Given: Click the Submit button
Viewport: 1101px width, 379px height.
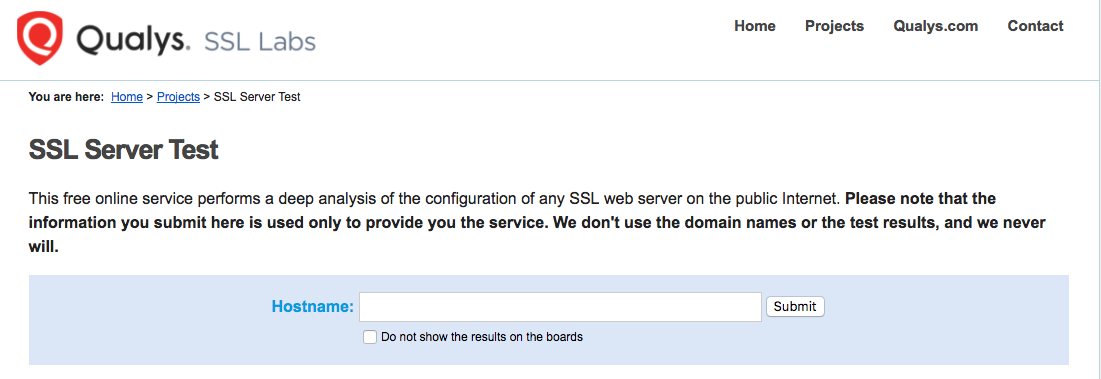Looking at the screenshot, I should (x=795, y=307).
